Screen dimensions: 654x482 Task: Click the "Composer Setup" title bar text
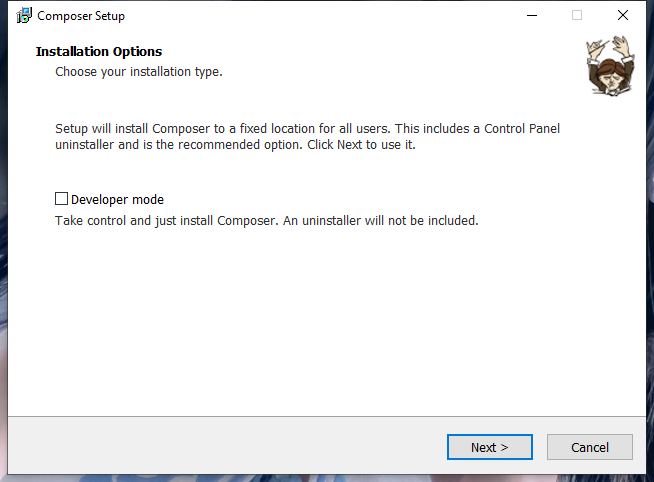tap(81, 16)
